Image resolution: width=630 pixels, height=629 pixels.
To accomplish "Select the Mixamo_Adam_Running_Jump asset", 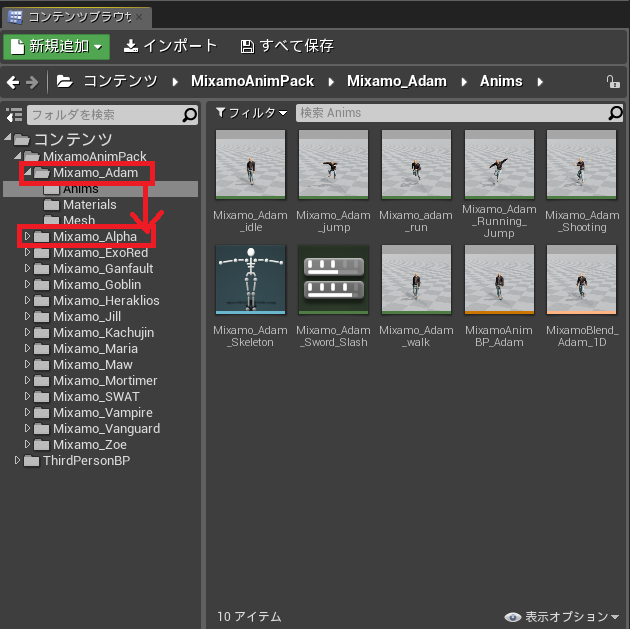I will (x=499, y=164).
